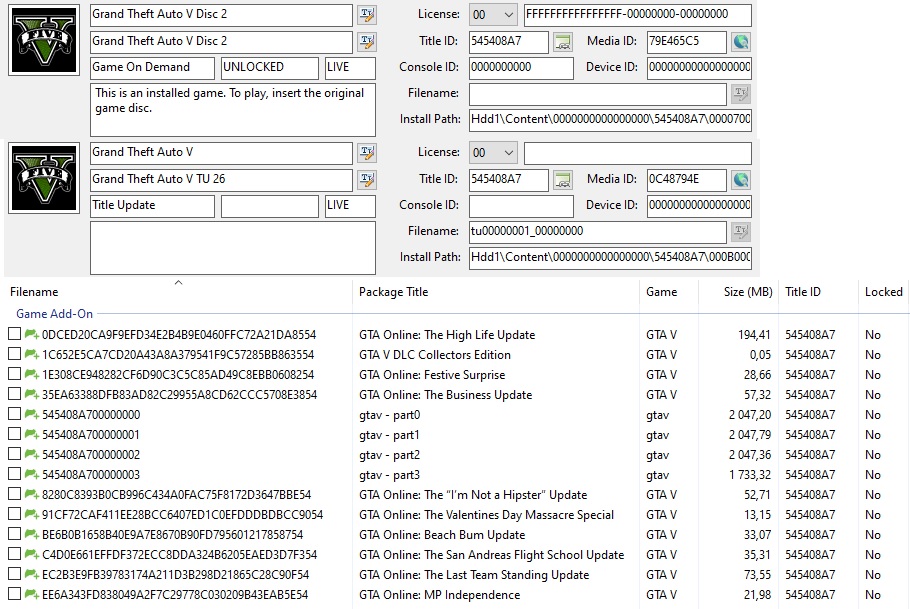This screenshot has height=609, width=910.
Task: Click size value 194,41
Action: (754, 335)
